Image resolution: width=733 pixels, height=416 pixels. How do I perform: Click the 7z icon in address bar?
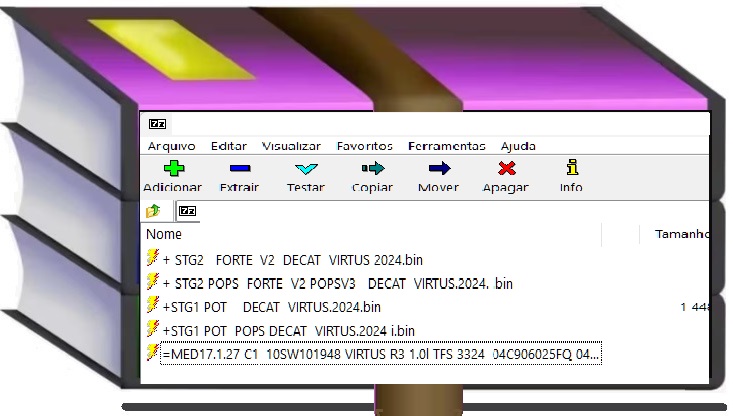[x=186, y=211]
